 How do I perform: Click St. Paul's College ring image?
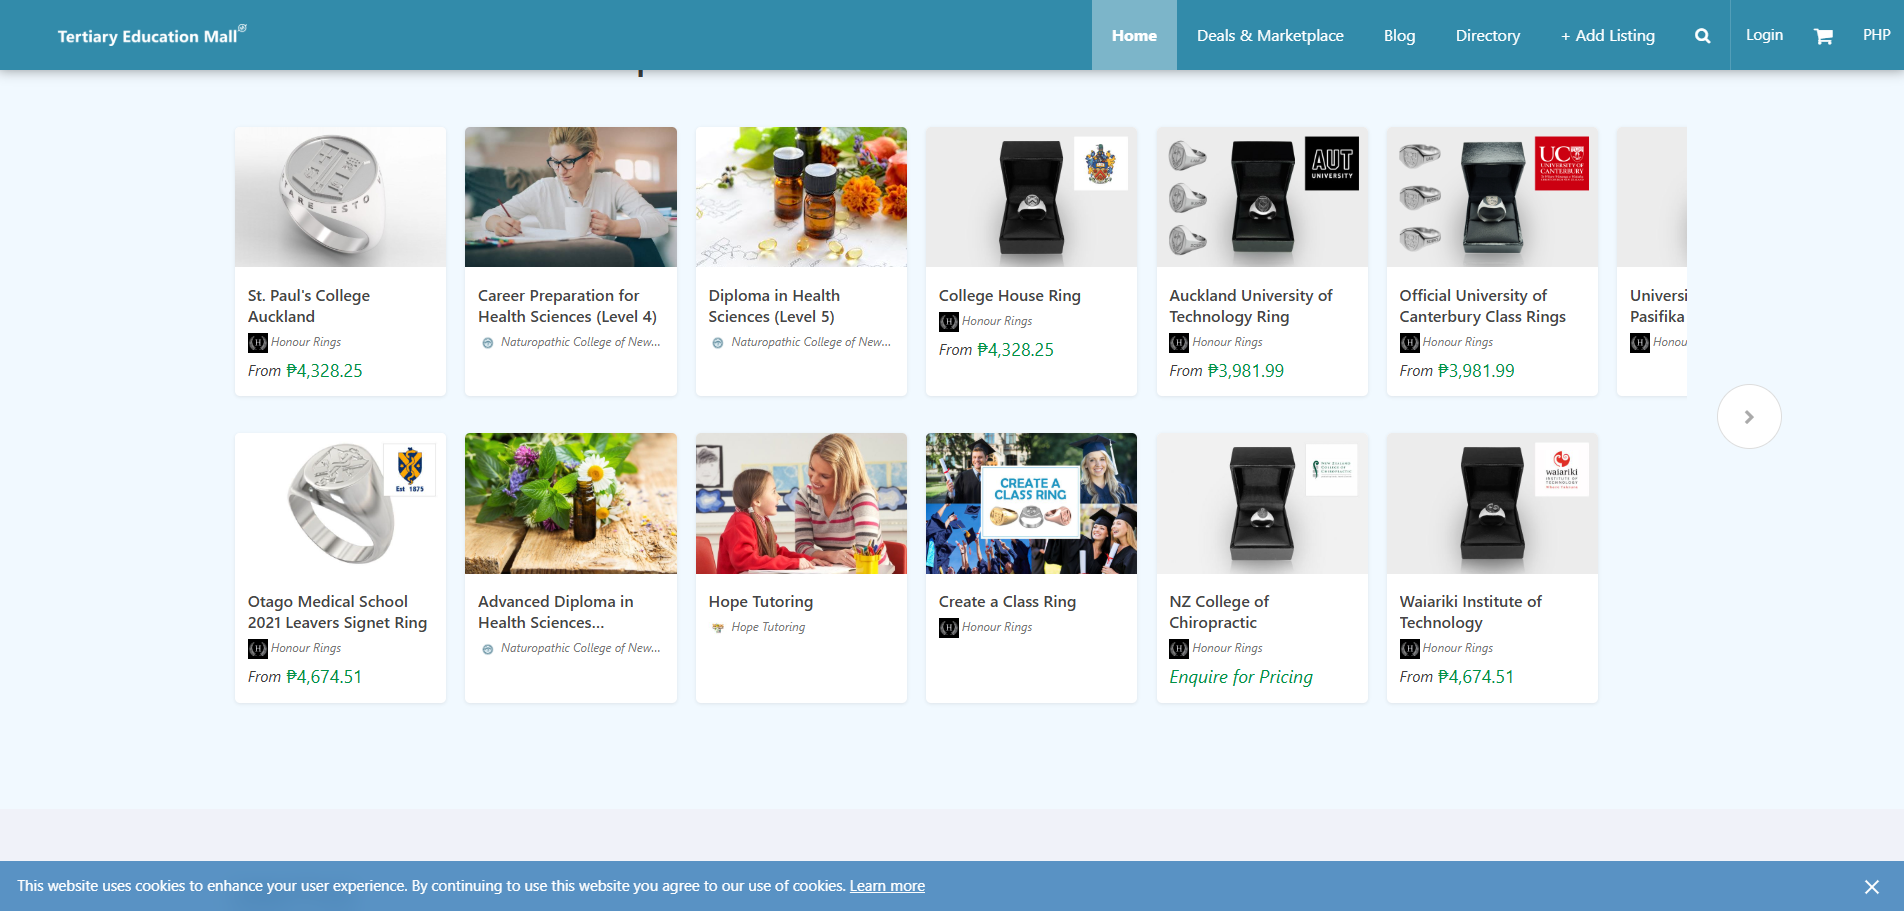340,197
